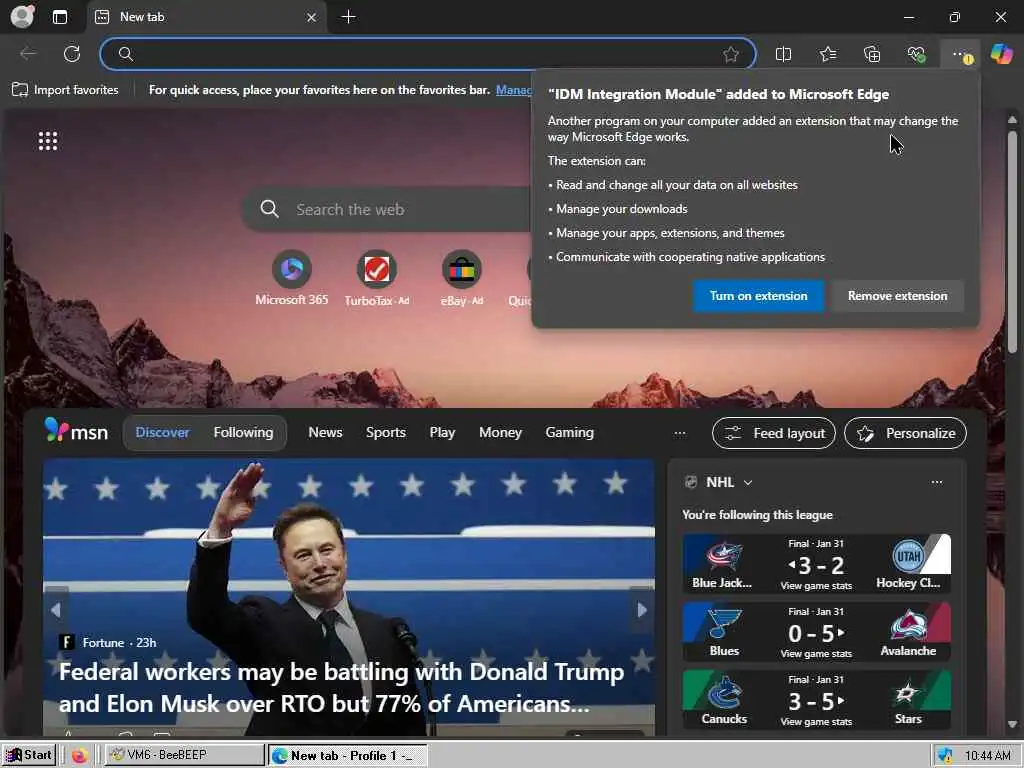The image size is (1024, 768).
Task: Click the back navigation arrow
Action: (x=28, y=54)
